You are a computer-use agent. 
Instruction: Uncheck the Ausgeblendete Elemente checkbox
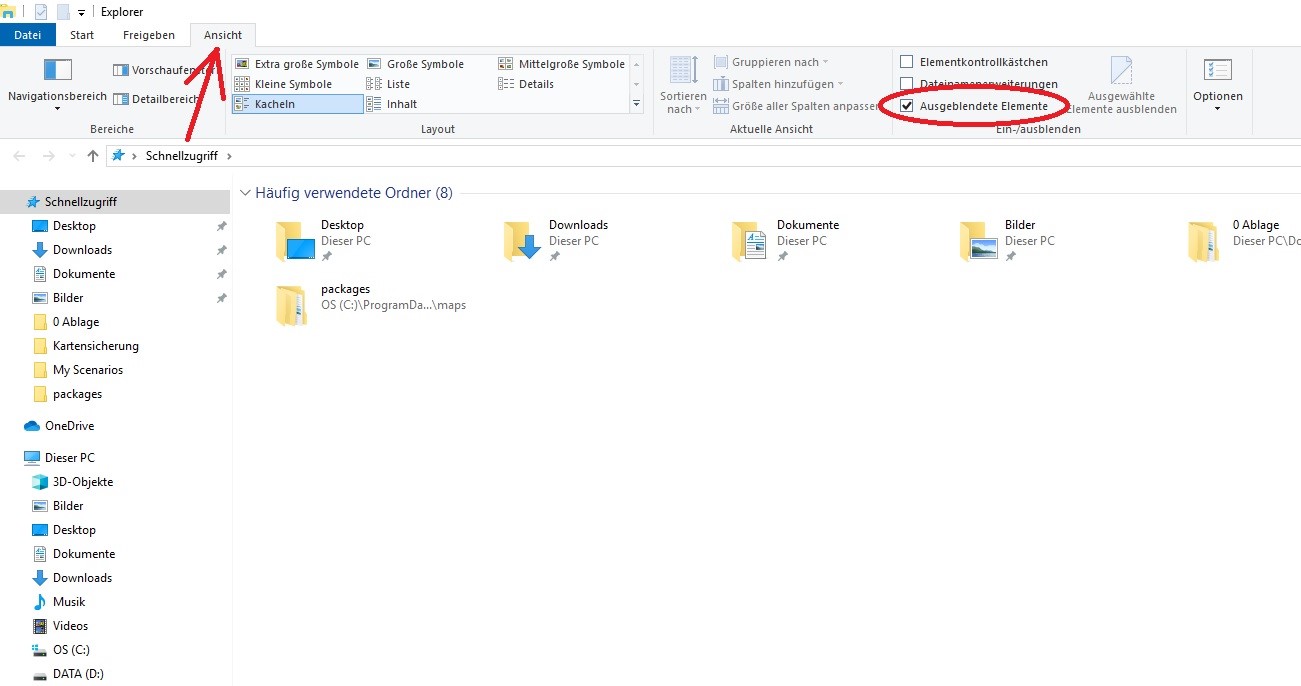click(x=907, y=106)
